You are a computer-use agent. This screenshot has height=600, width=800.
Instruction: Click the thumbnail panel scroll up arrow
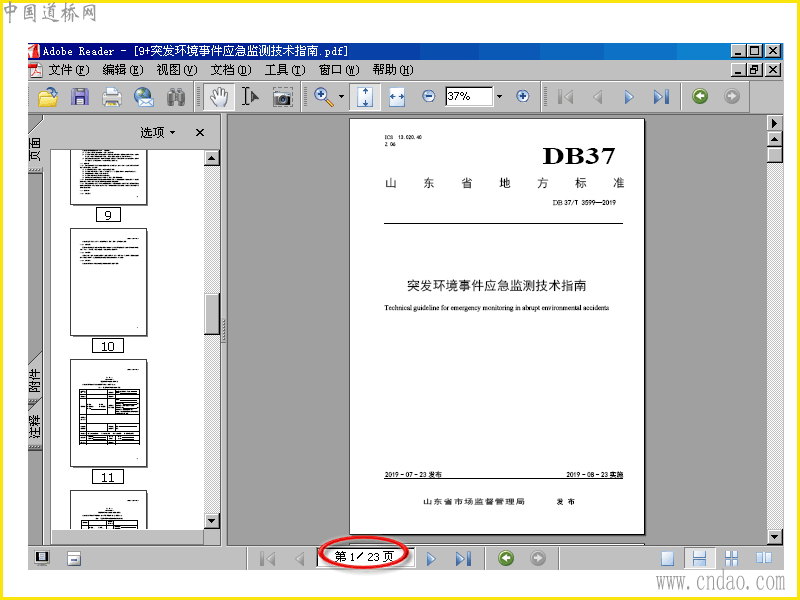tap(212, 158)
